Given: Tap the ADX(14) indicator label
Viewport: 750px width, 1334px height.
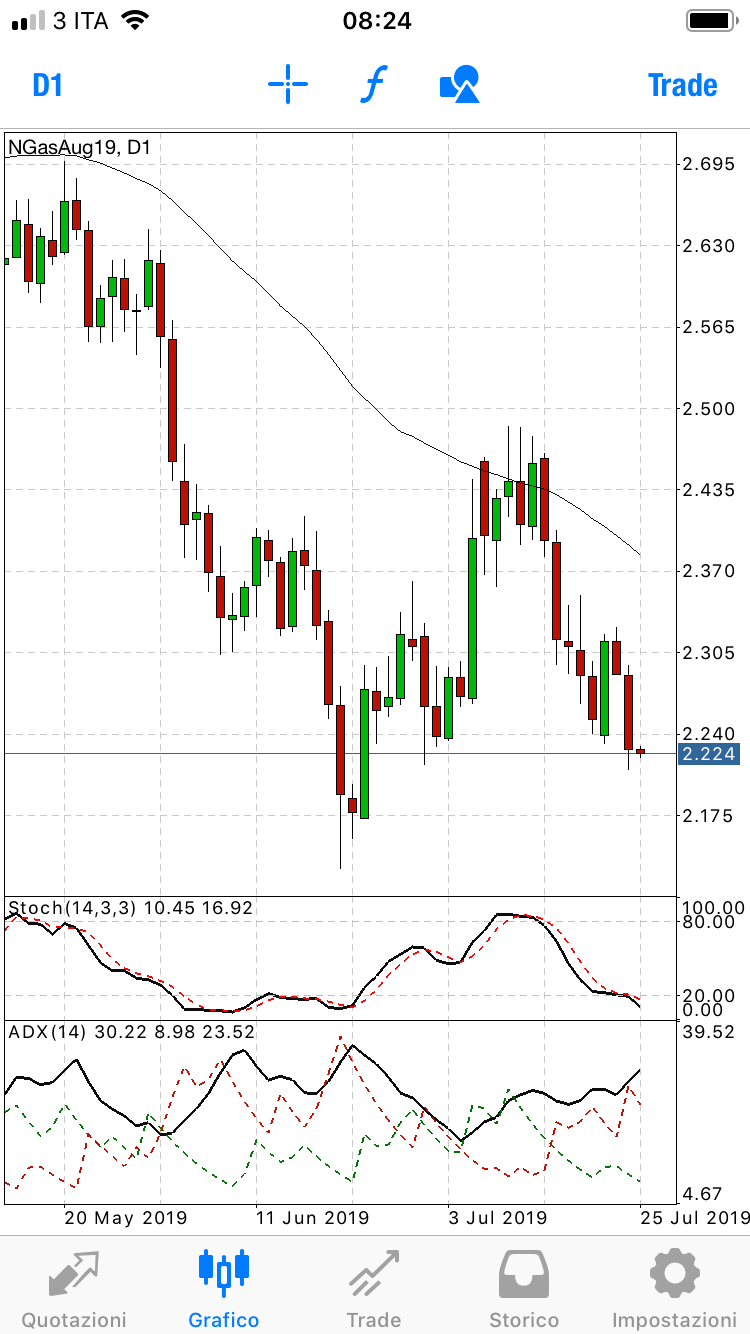Looking at the screenshot, I should pyautogui.click(x=131, y=1032).
